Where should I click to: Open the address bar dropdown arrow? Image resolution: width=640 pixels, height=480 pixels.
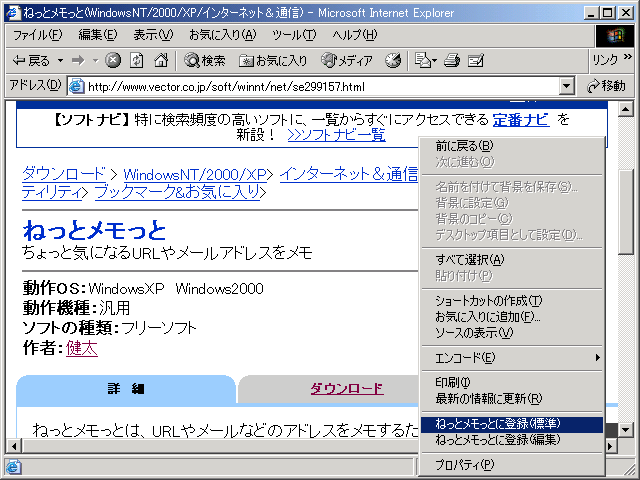pos(566,86)
